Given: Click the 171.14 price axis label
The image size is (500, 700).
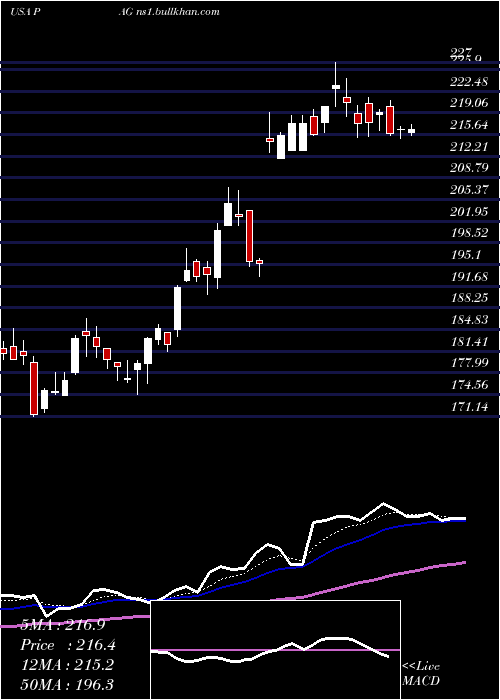Looking at the screenshot, I should [x=469, y=407].
